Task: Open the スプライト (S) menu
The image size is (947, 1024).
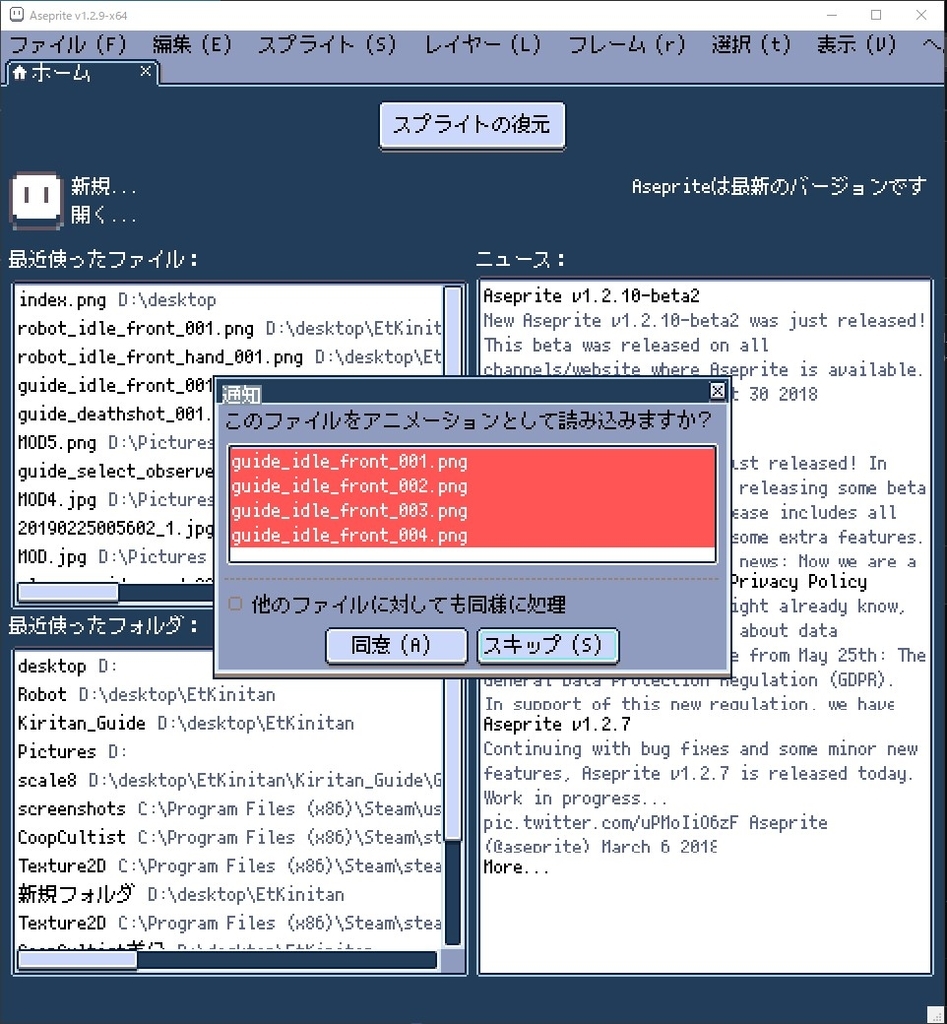Action: point(327,45)
